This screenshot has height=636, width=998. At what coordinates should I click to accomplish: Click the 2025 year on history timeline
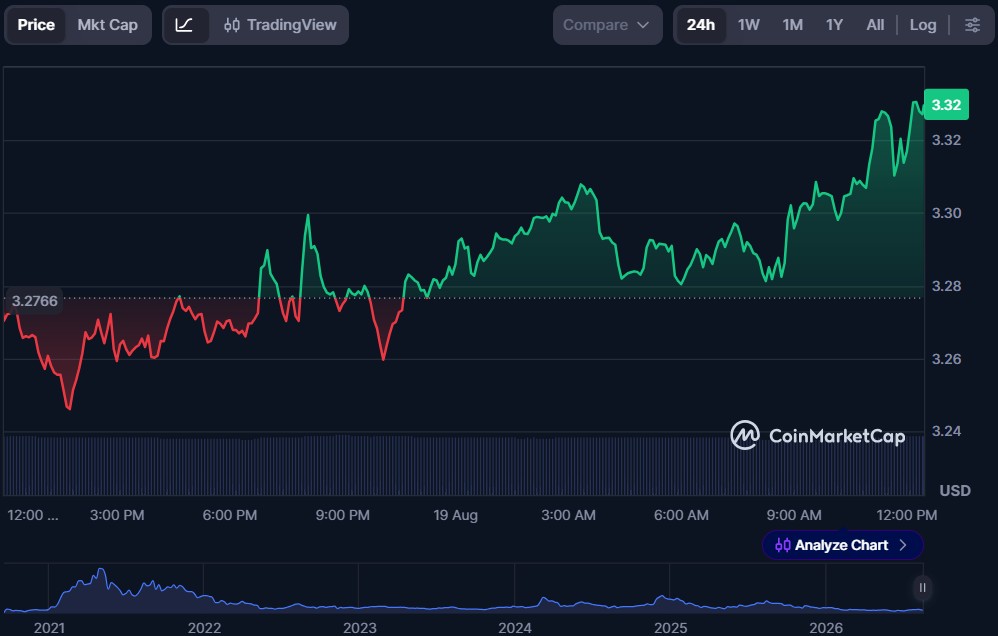click(x=670, y=628)
